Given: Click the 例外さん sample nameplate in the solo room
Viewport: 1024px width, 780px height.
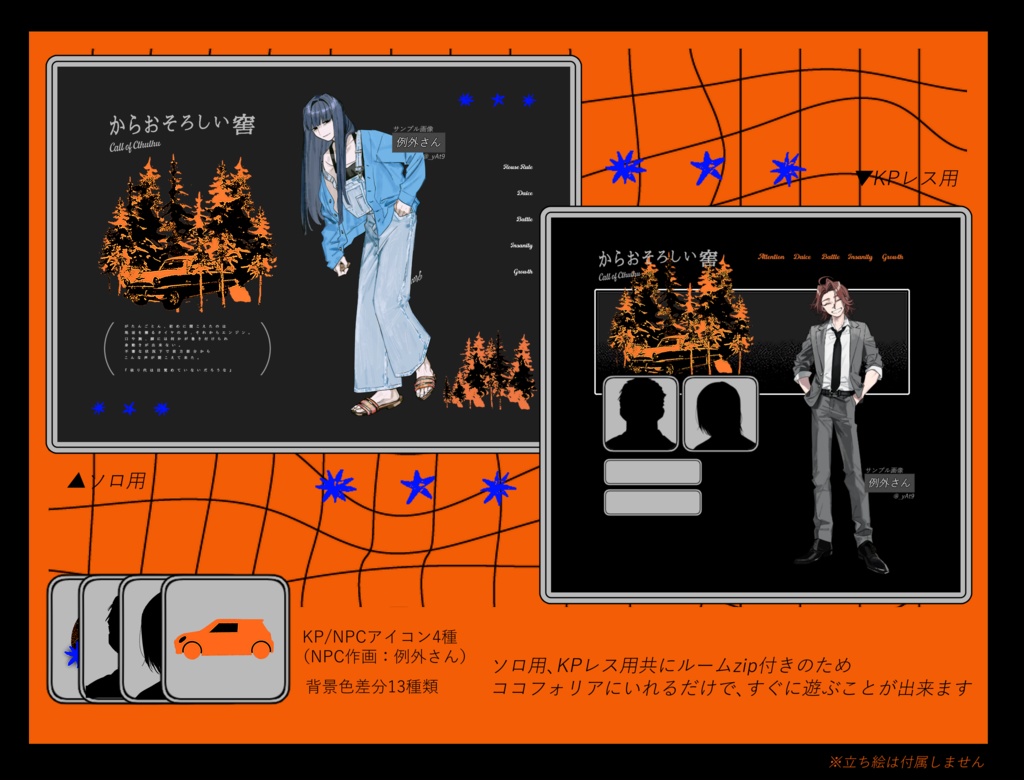Looking at the screenshot, I should pyautogui.click(x=419, y=142).
